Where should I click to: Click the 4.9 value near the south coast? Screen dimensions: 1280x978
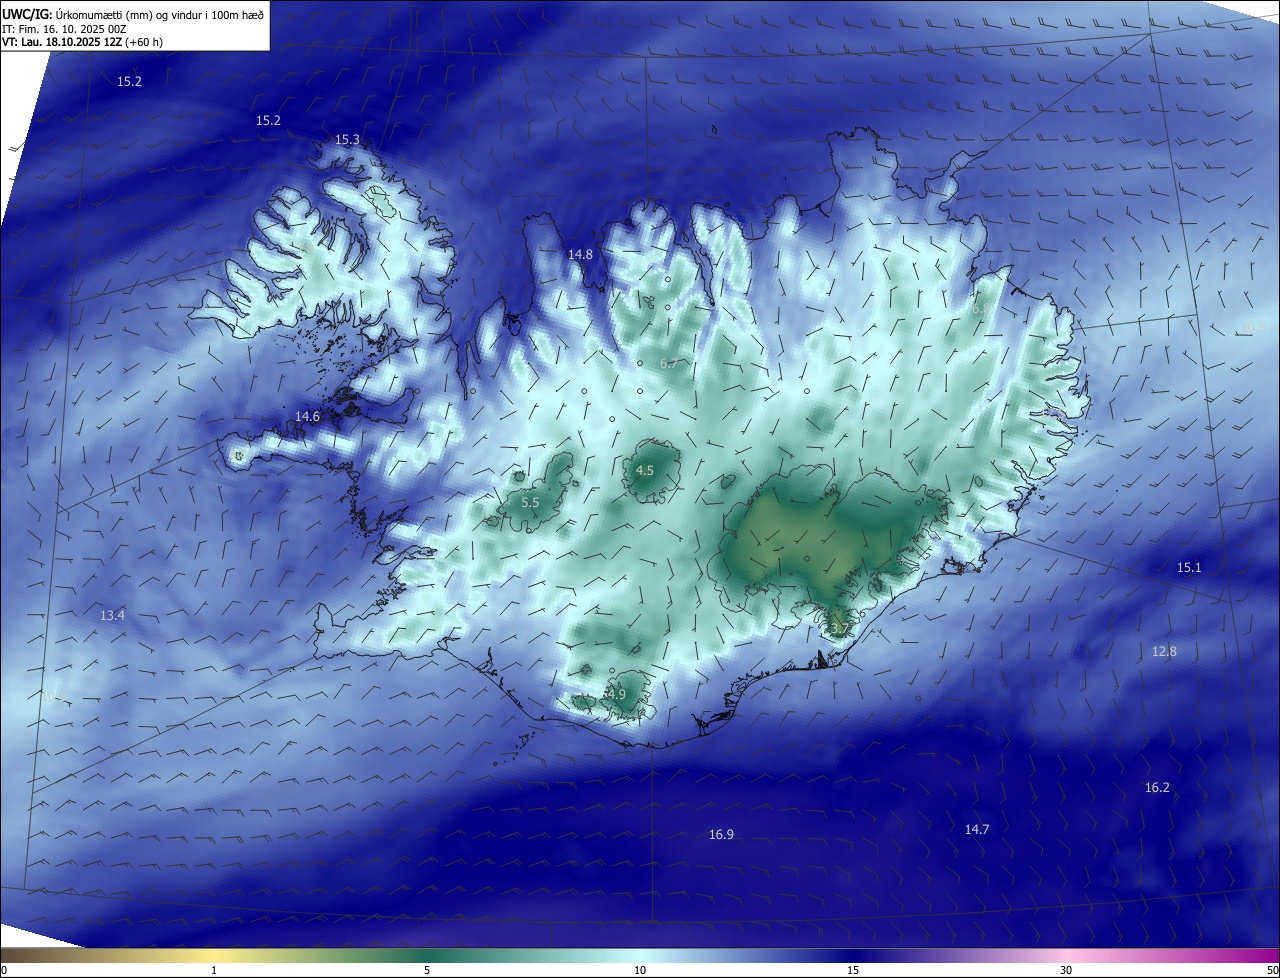pos(616,694)
